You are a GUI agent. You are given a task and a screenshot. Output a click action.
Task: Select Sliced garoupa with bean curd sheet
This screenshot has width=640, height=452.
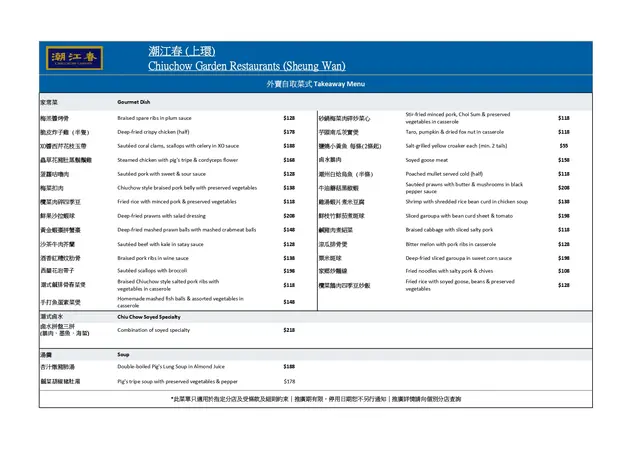pyautogui.click(x=458, y=215)
